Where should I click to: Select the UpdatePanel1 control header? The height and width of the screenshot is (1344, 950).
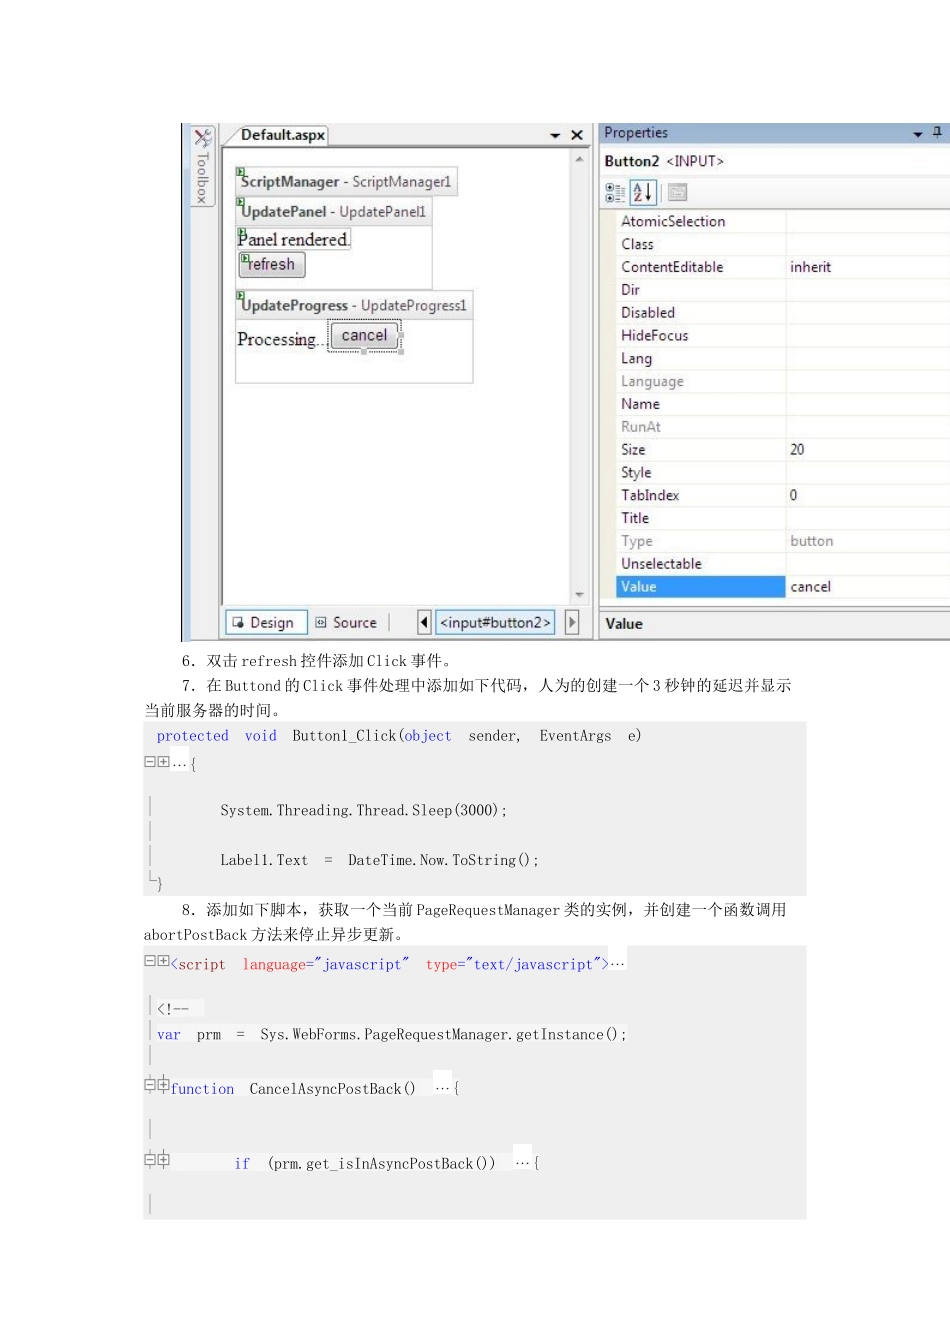(334, 211)
